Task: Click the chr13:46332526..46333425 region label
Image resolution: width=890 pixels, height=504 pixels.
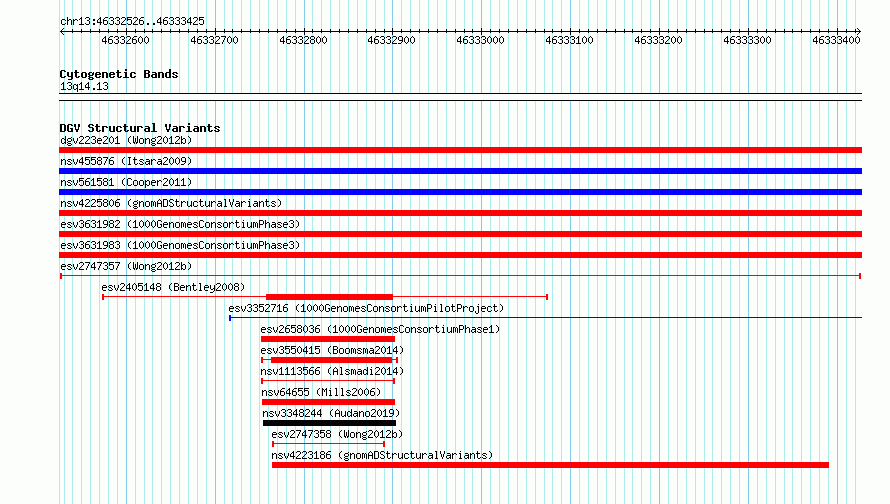Action: point(132,21)
